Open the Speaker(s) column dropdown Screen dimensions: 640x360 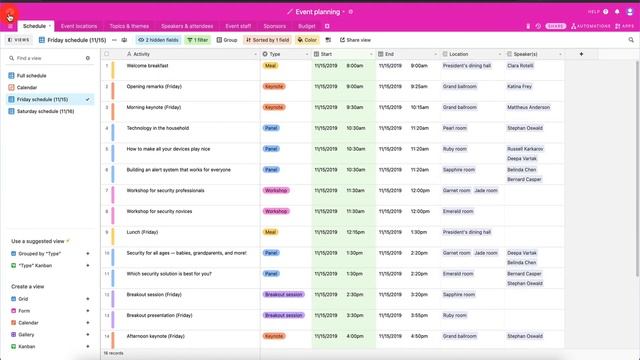(x=560, y=54)
